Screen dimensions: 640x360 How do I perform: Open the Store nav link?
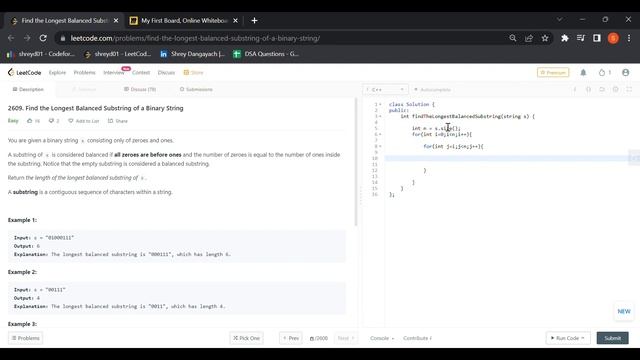point(193,73)
